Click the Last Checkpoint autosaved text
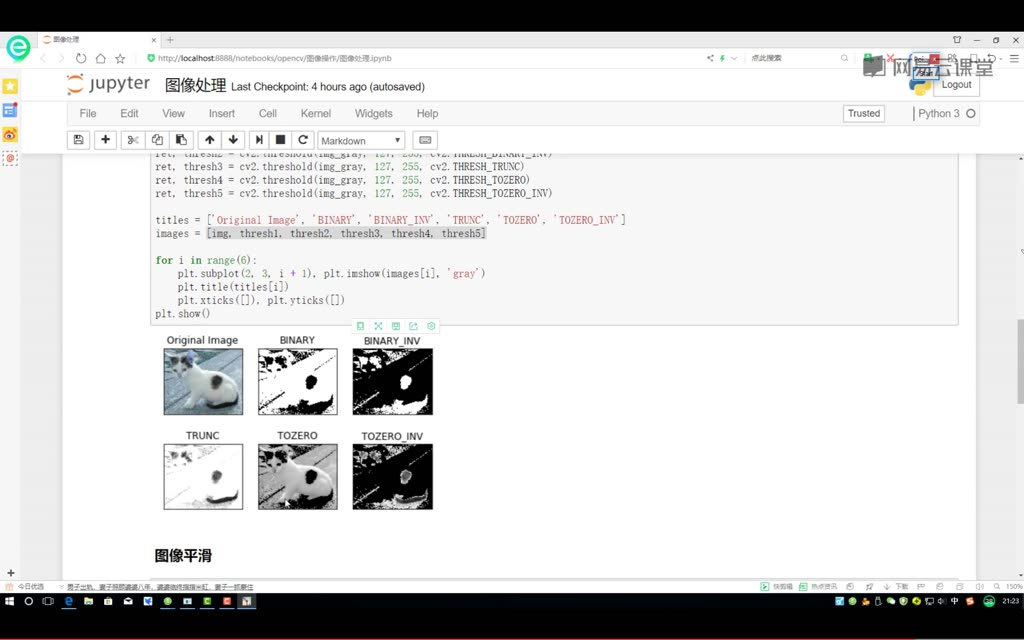This screenshot has height=640, width=1024. 328,86
